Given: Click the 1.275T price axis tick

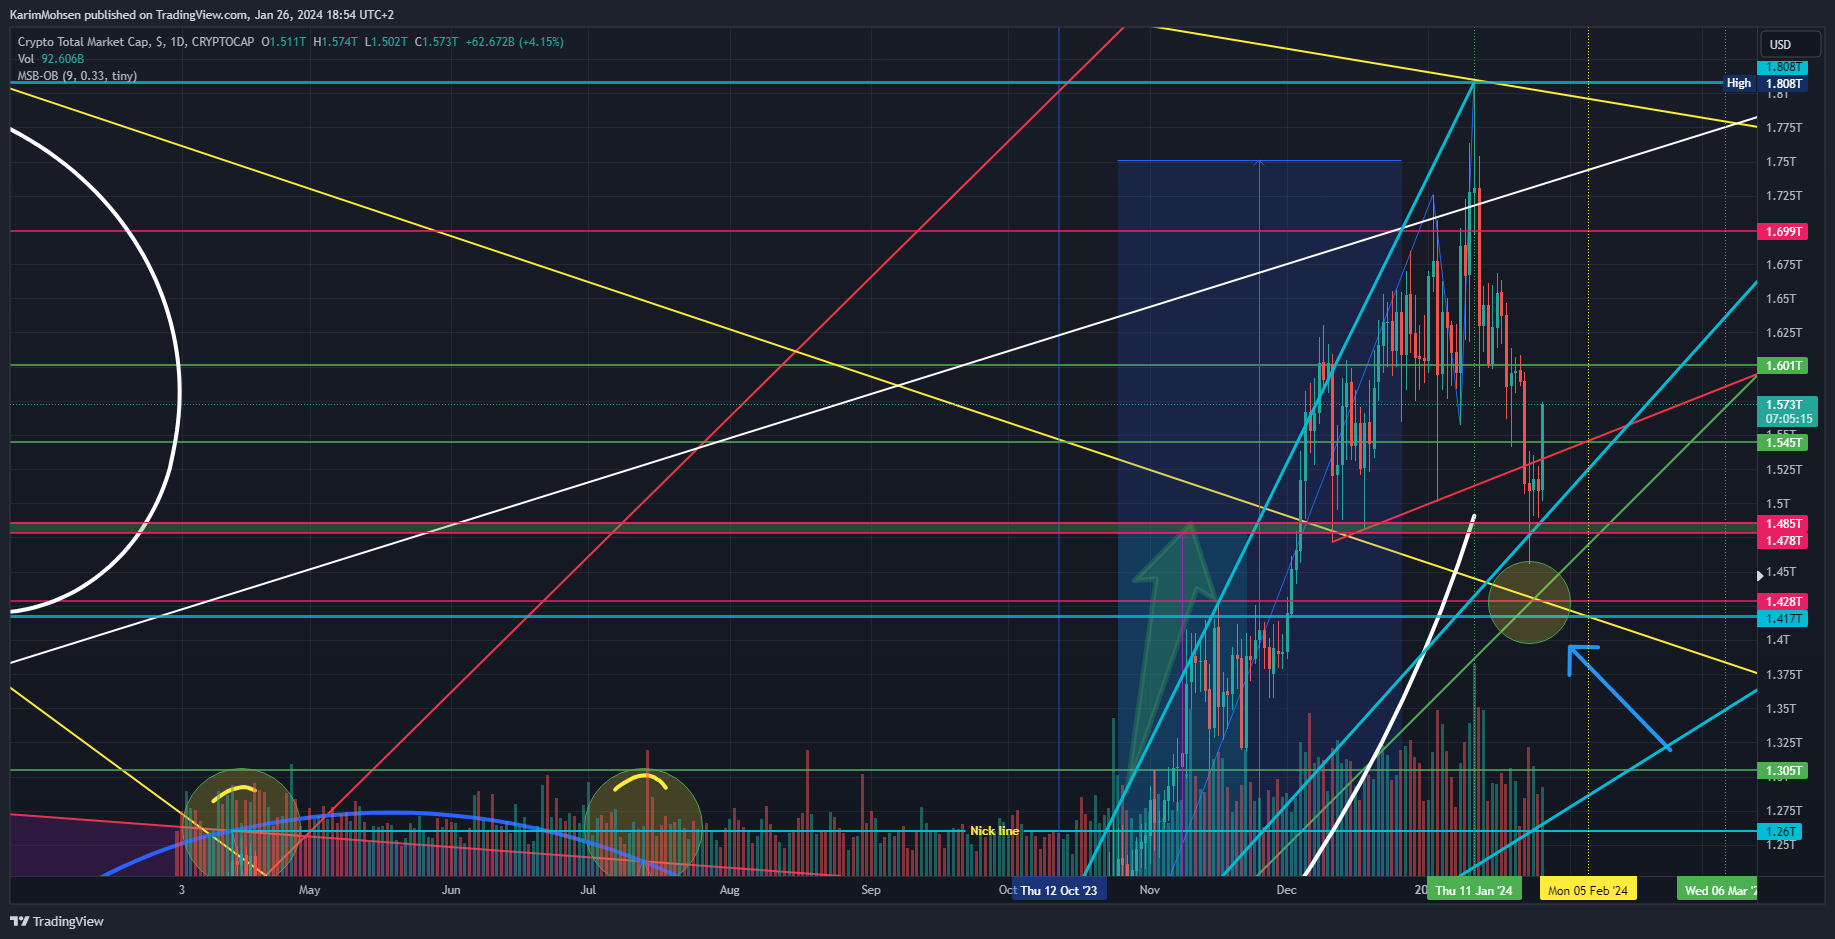Looking at the screenshot, I should (1784, 811).
